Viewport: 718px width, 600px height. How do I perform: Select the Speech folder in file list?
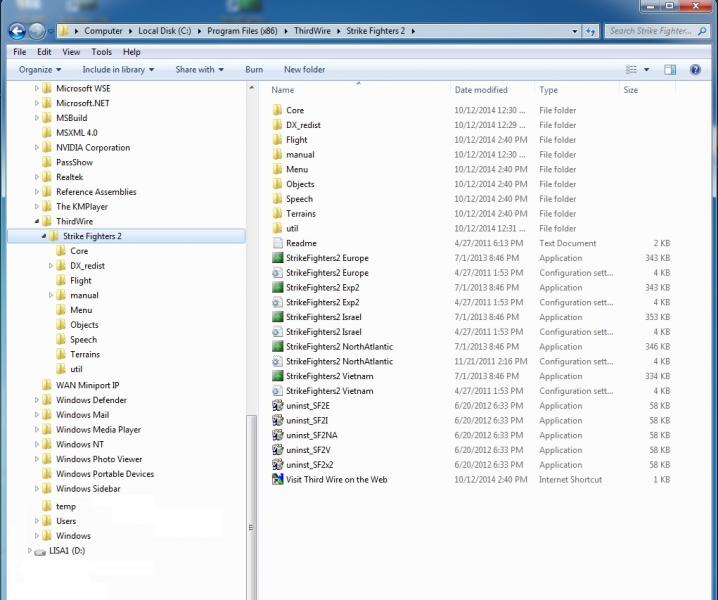(299, 199)
